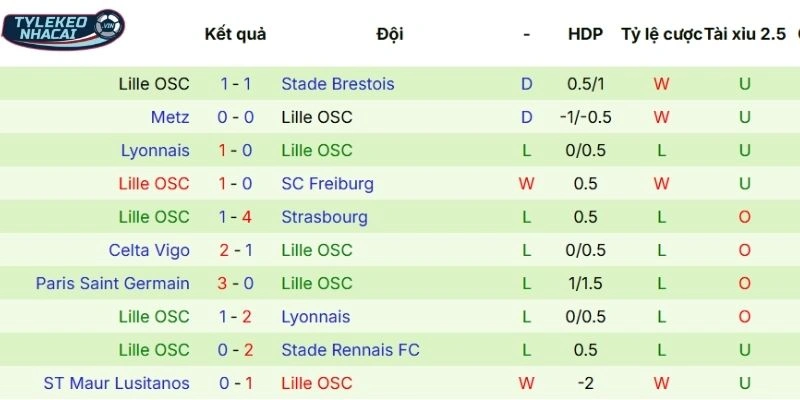Select the -2 handicap value
800x400 pixels.
pyautogui.click(x=585, y=383)
